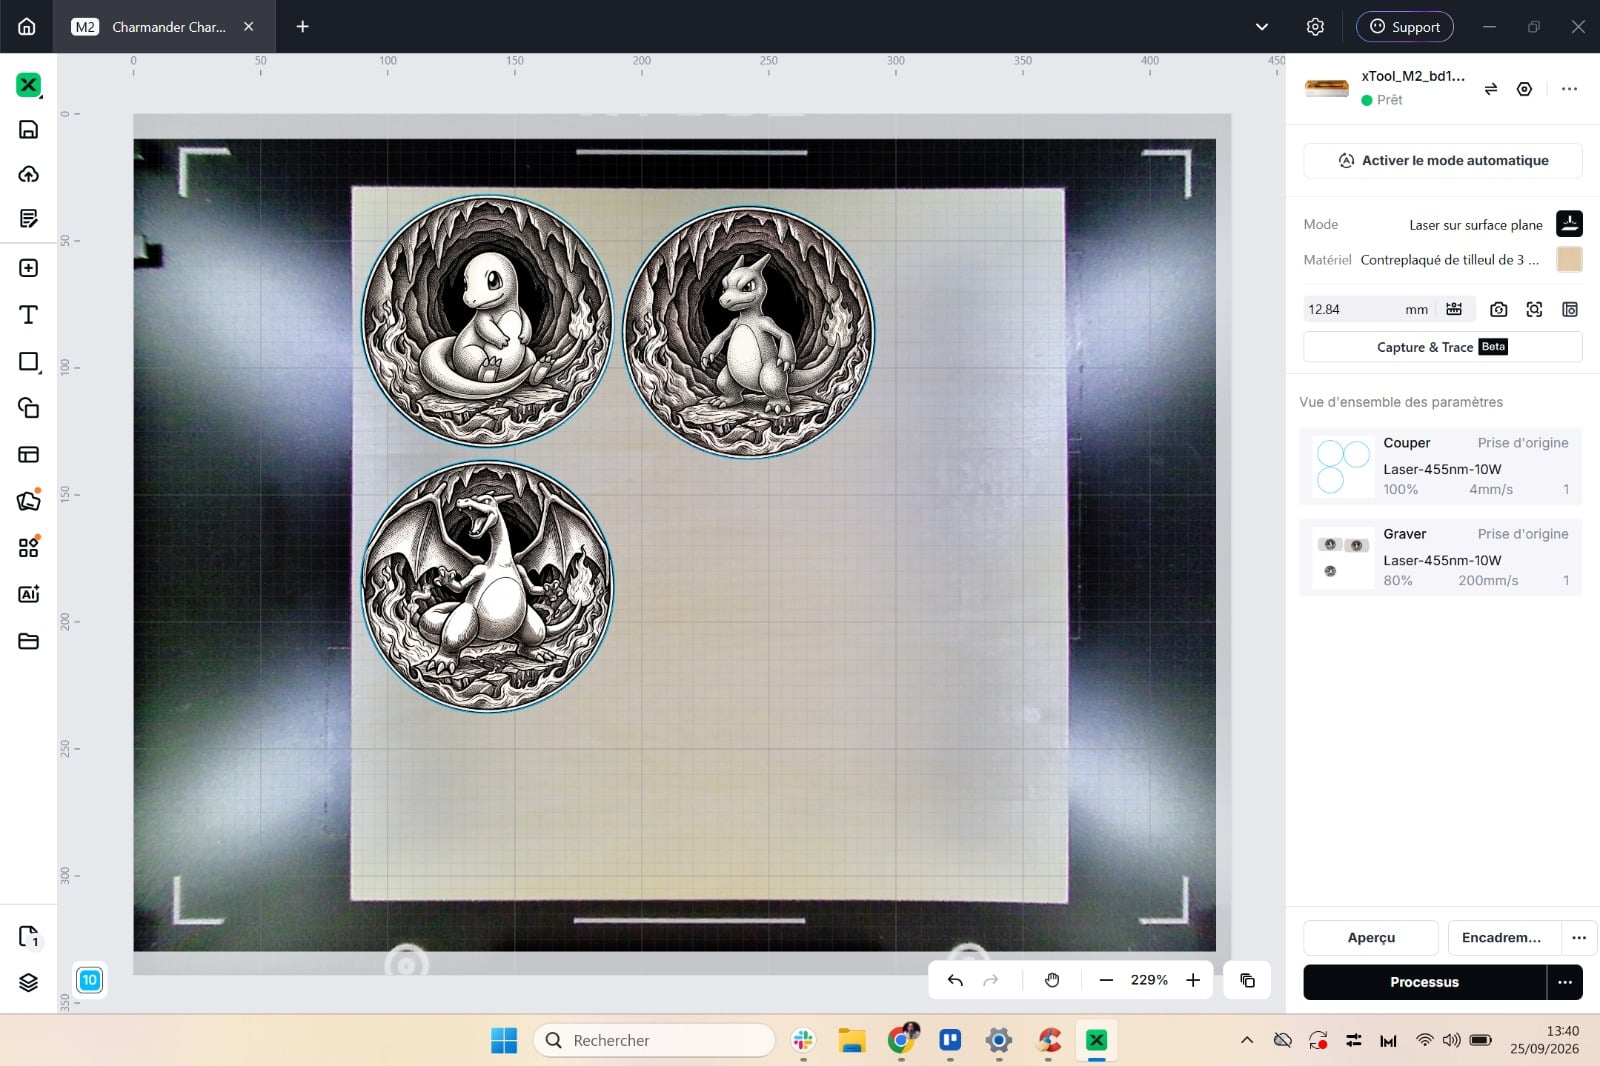This screenshot has width=1600, height=1066.
Task: Undo the last action
Action: click(955, 980)
